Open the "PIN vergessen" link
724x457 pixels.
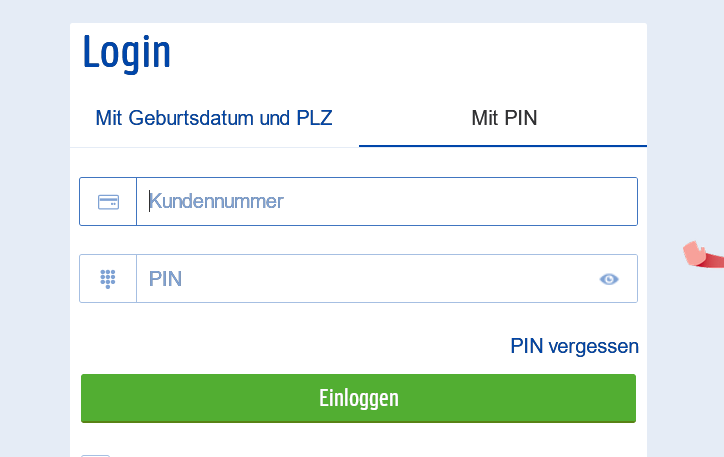click(574, 346)
